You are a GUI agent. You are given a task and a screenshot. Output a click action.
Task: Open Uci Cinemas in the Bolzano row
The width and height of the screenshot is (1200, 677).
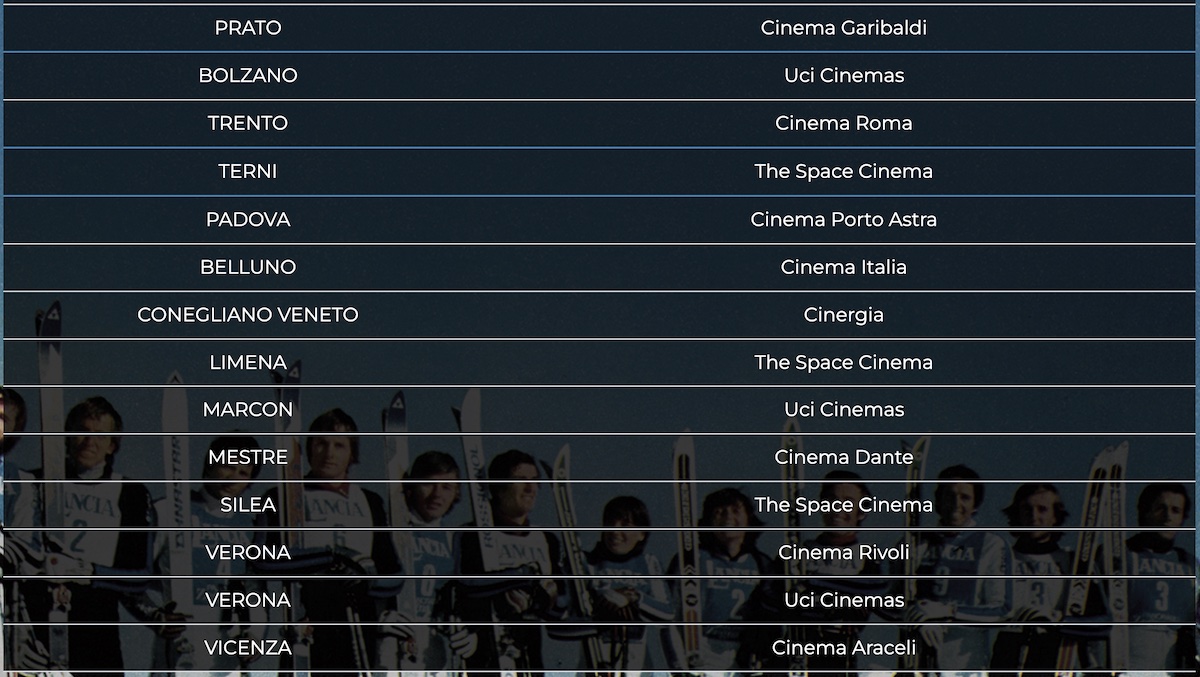844,75
